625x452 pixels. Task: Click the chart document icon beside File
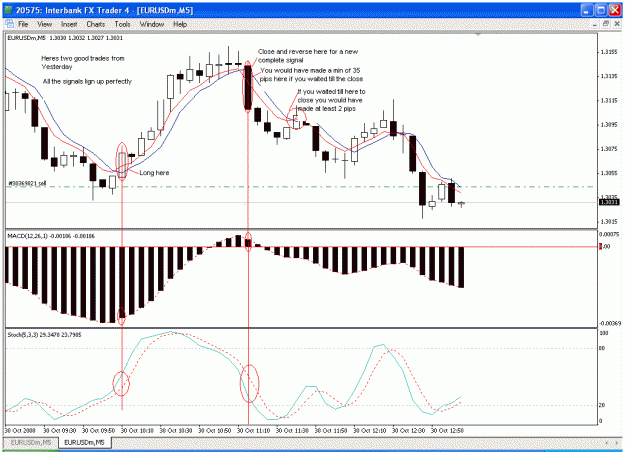(x=10, y=24)
